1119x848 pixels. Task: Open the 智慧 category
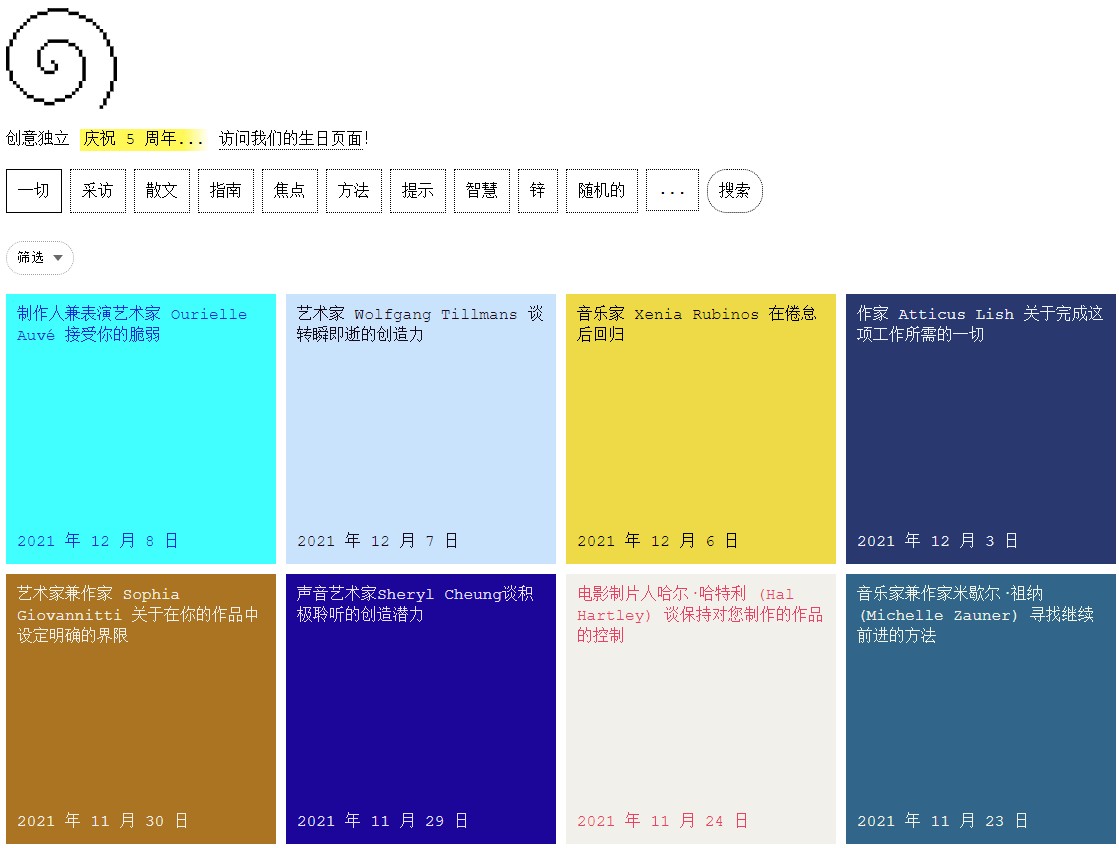[482, 191]
